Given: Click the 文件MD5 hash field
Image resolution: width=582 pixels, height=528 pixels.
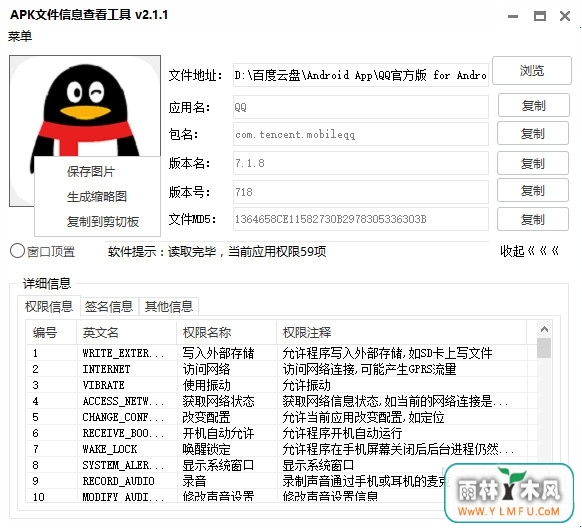Looking at the screenshot, I should tap(360, 219).
